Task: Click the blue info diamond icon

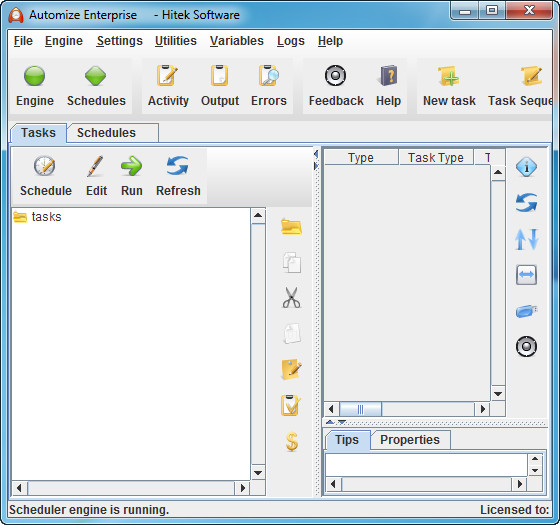Action: click(526, 167)
